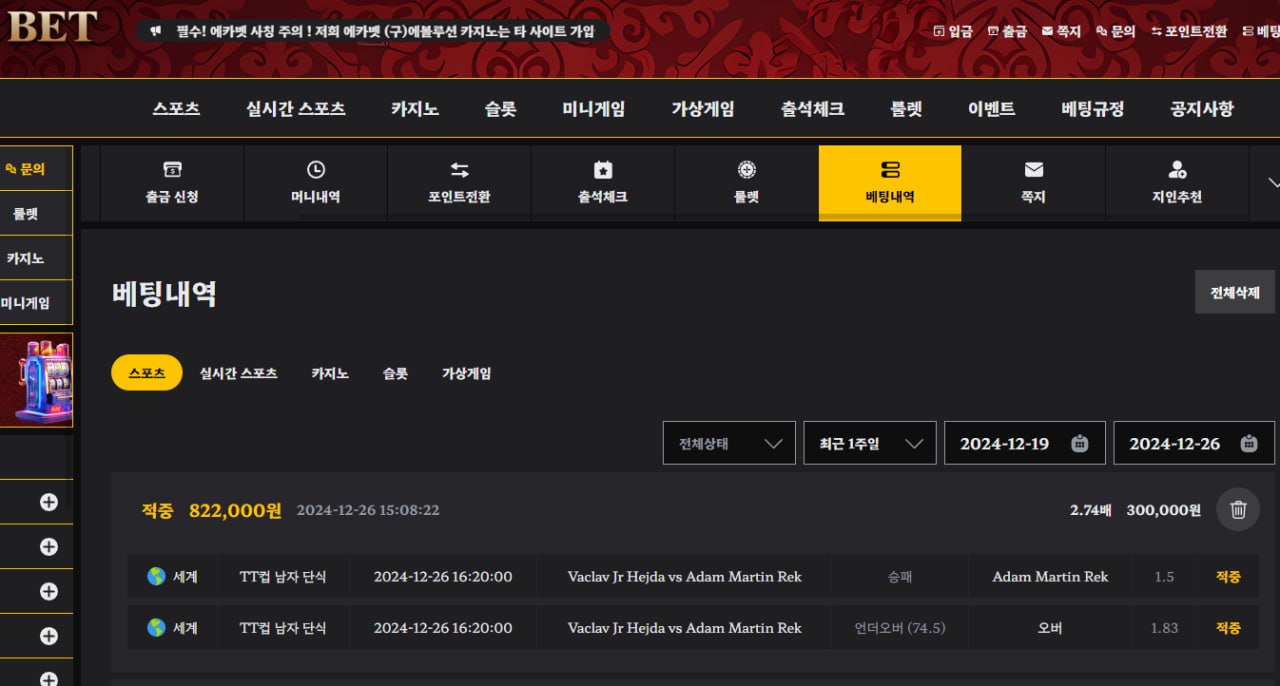Screen dimensions: 1280x686
Task: Open the messages (쪽지) envelope icon
Action: [1033, 170]
